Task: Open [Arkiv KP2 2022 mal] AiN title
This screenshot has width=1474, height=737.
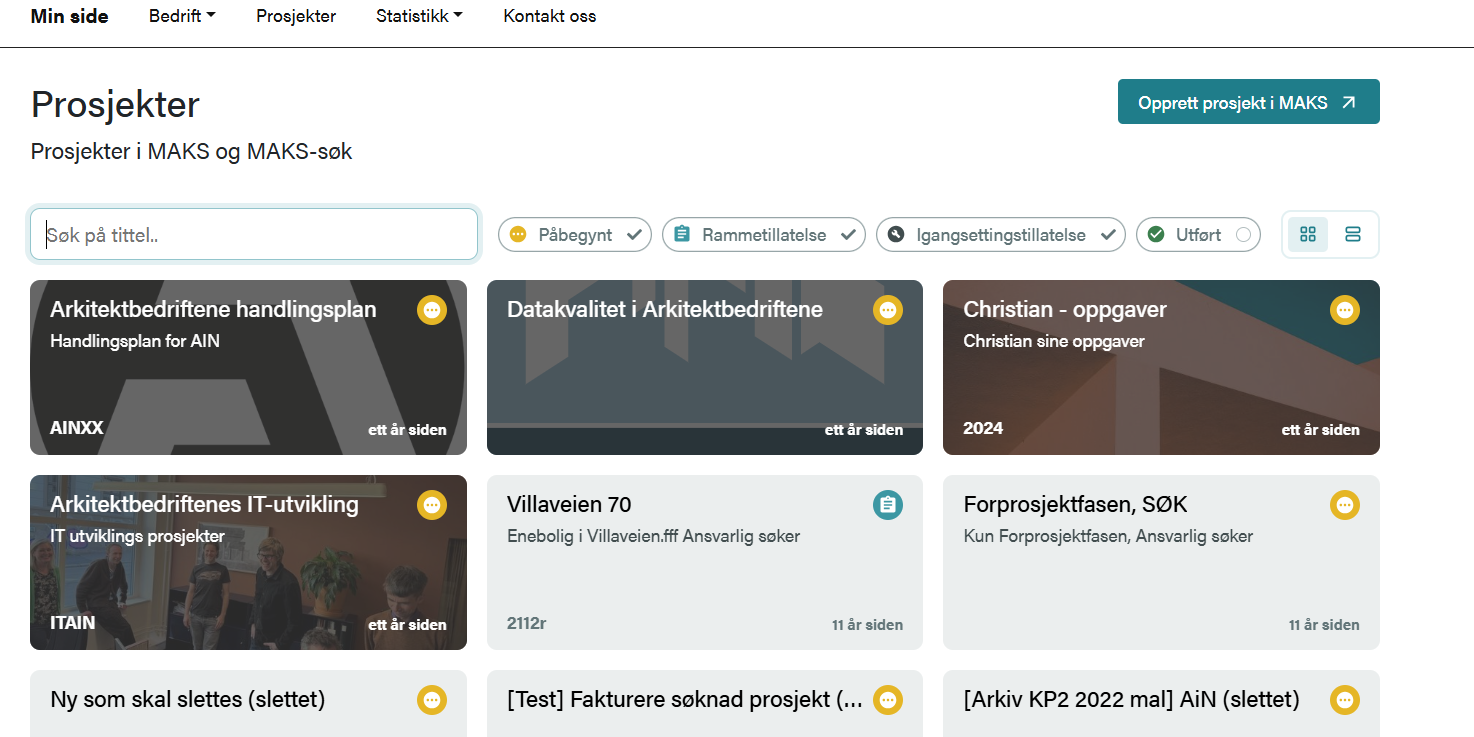Action: pyautogui.click(x=1131, y=700)
